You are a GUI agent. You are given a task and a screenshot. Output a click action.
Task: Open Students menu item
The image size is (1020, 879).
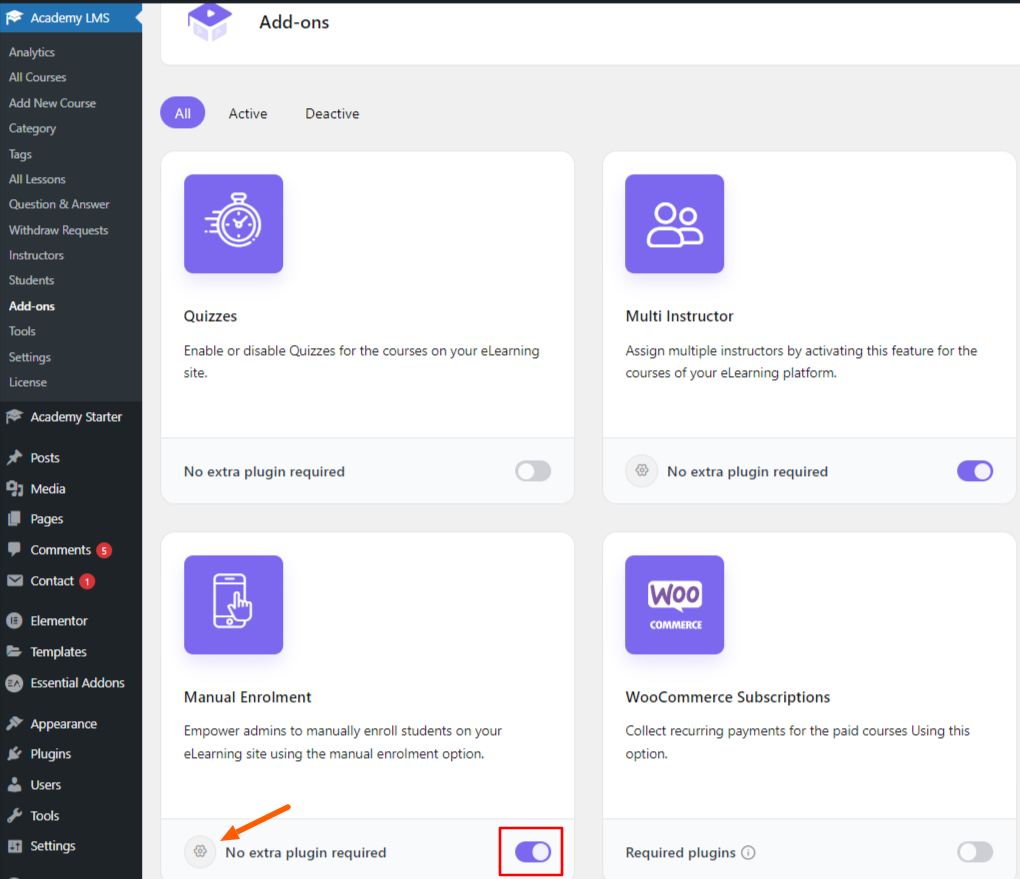pos(31,280)
